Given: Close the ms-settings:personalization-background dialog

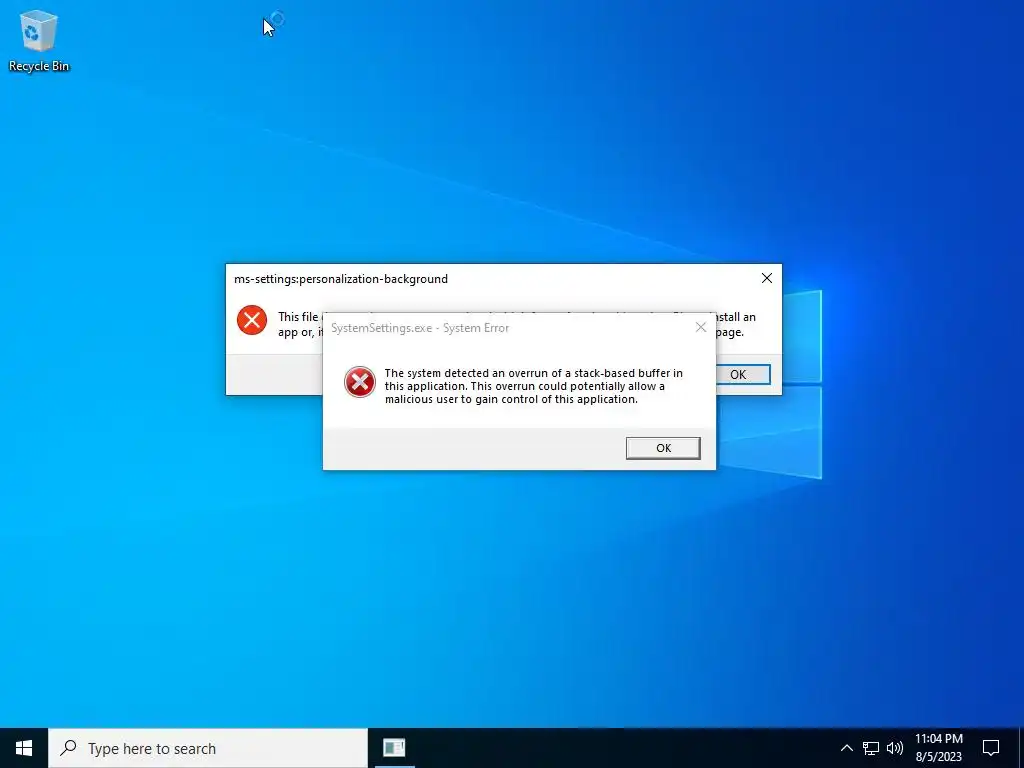Looking at the screenshot, I should 767,278.
